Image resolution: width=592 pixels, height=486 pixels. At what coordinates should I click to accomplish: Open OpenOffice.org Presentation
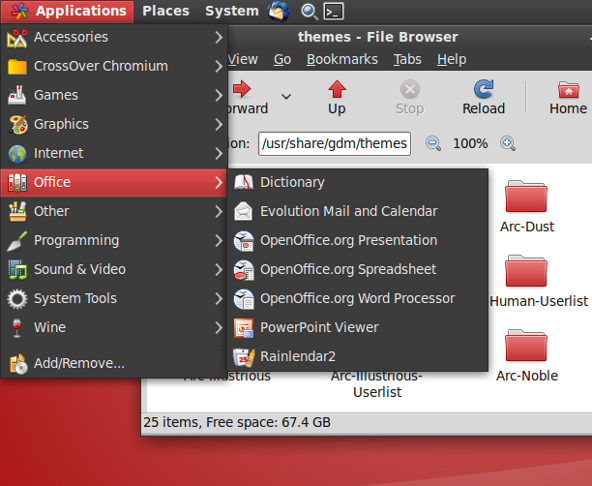click(357, 241)
